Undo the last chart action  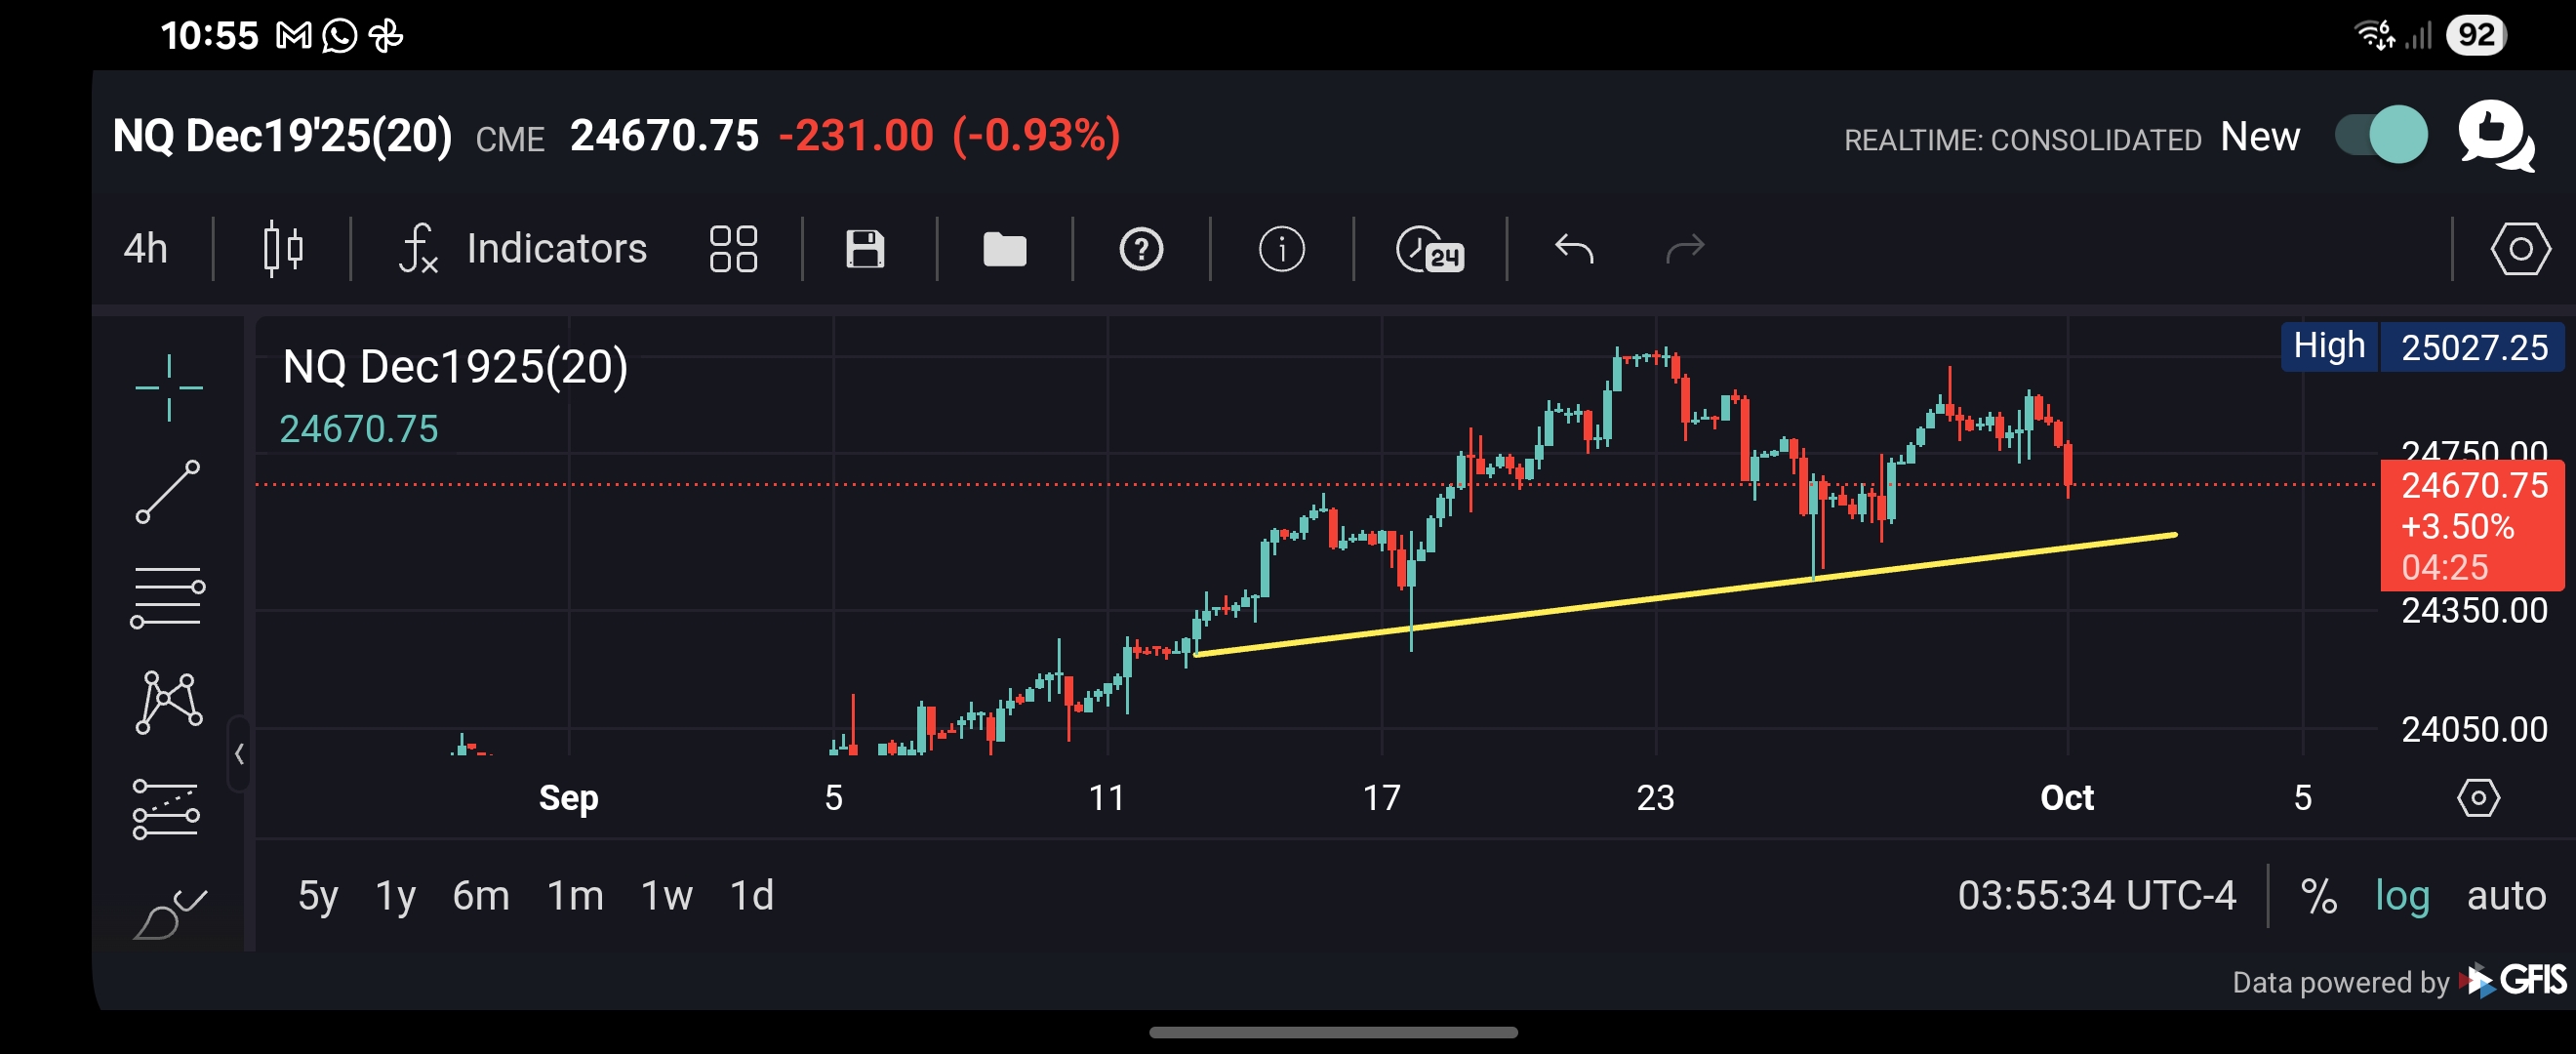[1573, 248]
